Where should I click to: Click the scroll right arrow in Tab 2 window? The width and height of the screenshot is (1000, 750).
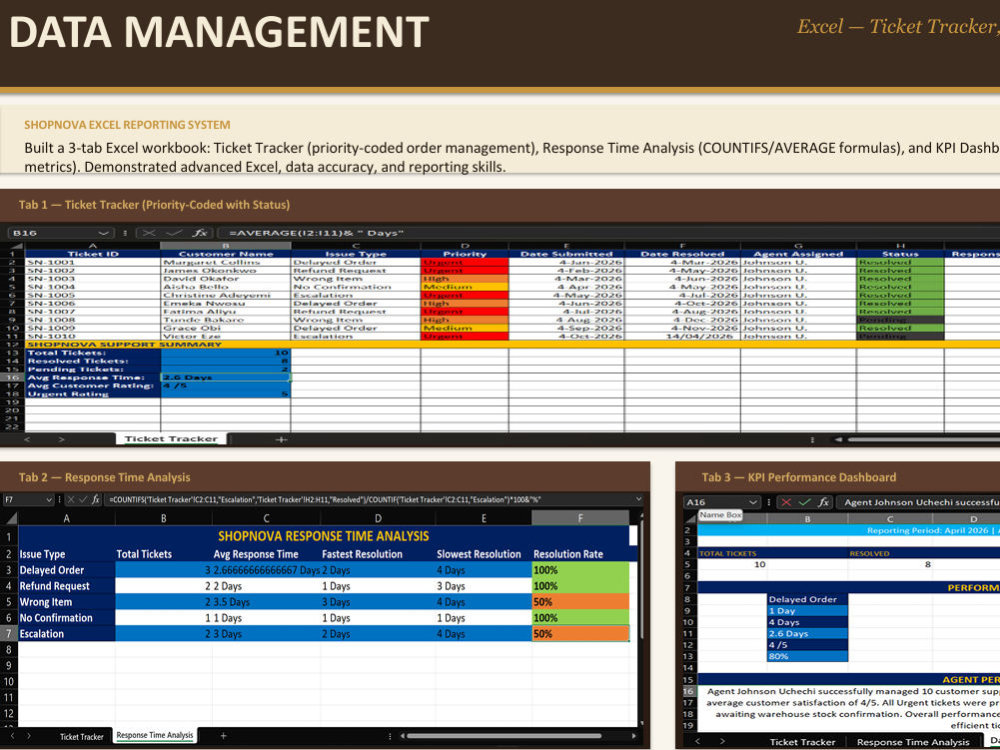(633, 737)
